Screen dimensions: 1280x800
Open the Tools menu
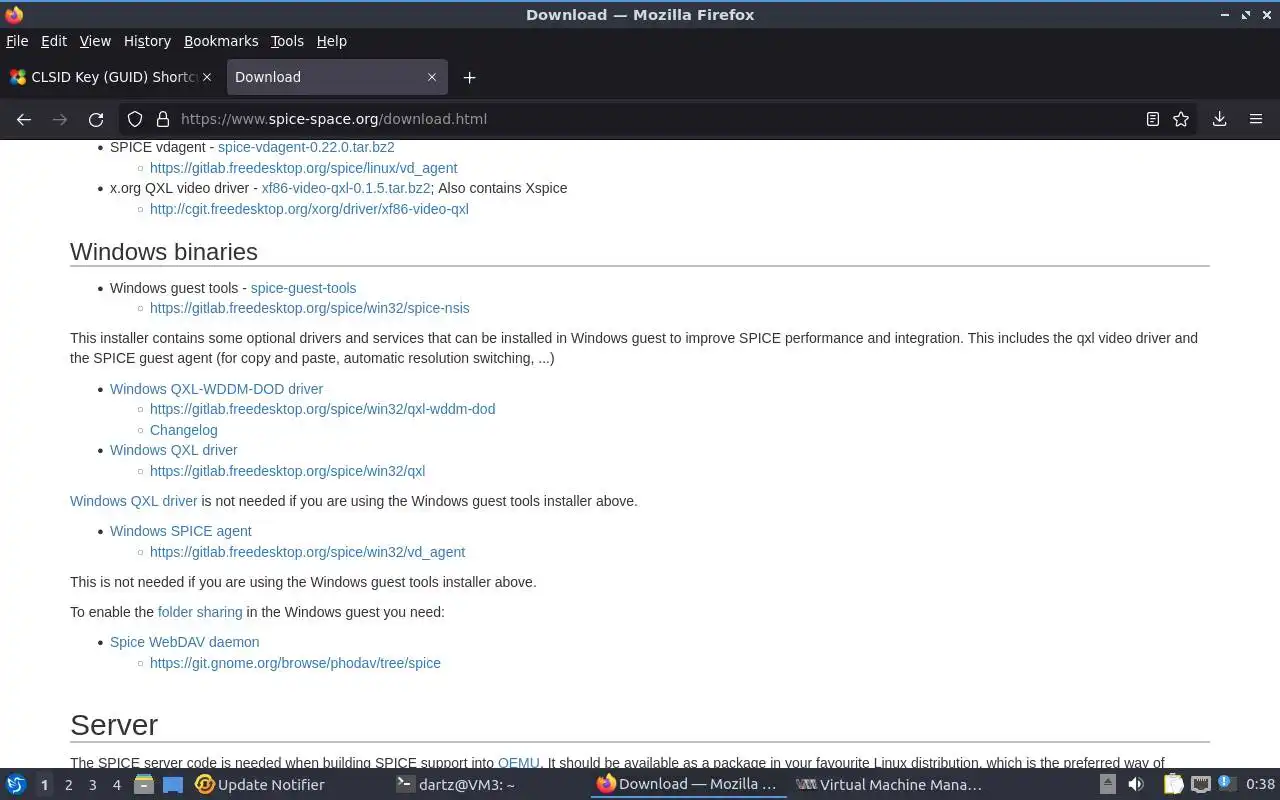point(287,41)
